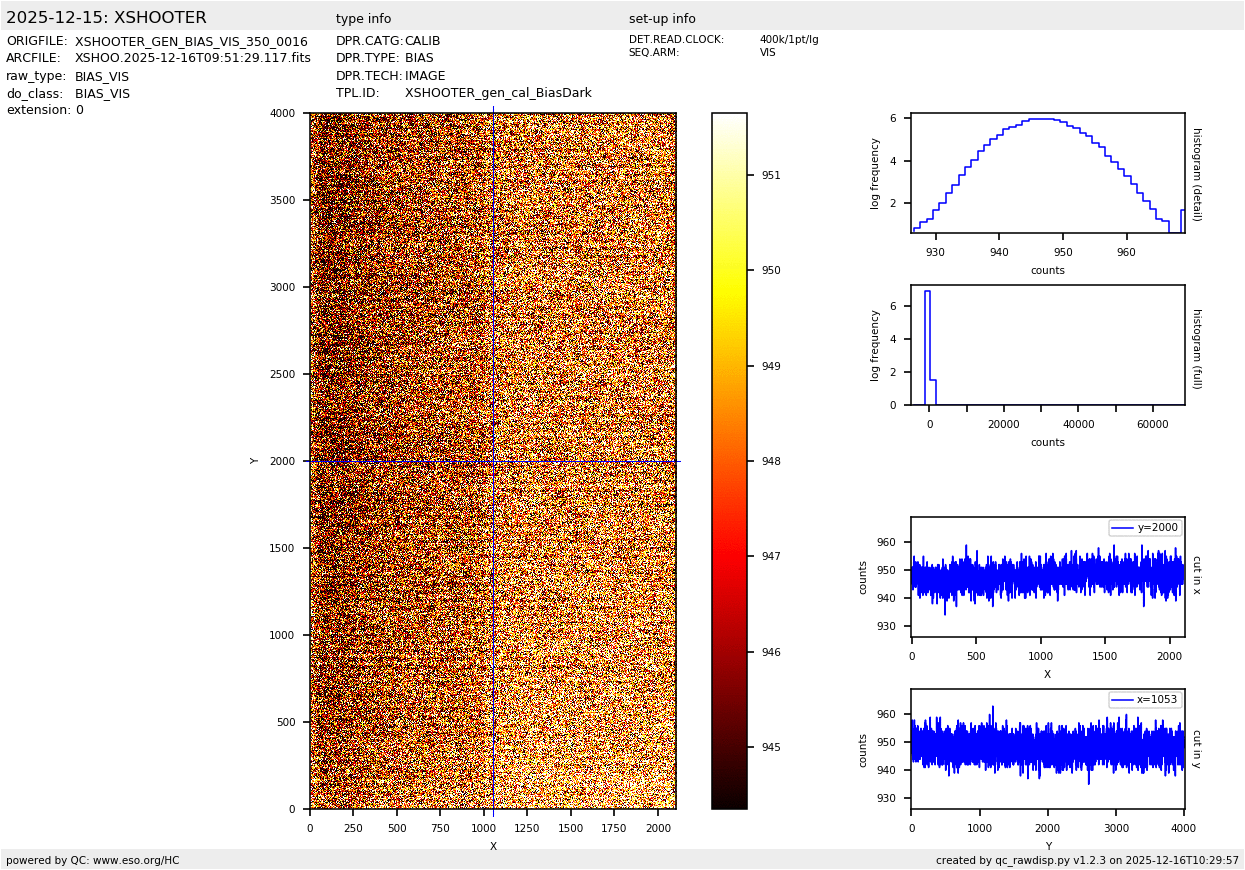
Task: Click the main bias detector image
Action: pos(492,461)
